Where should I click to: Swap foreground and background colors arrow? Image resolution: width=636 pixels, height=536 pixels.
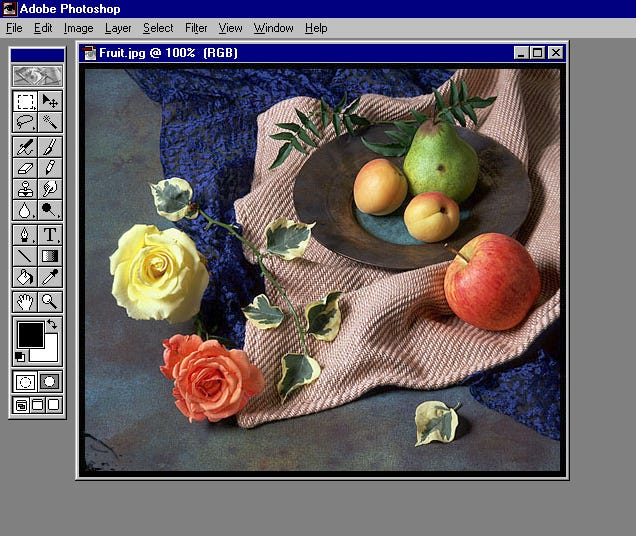click(52, 324)
